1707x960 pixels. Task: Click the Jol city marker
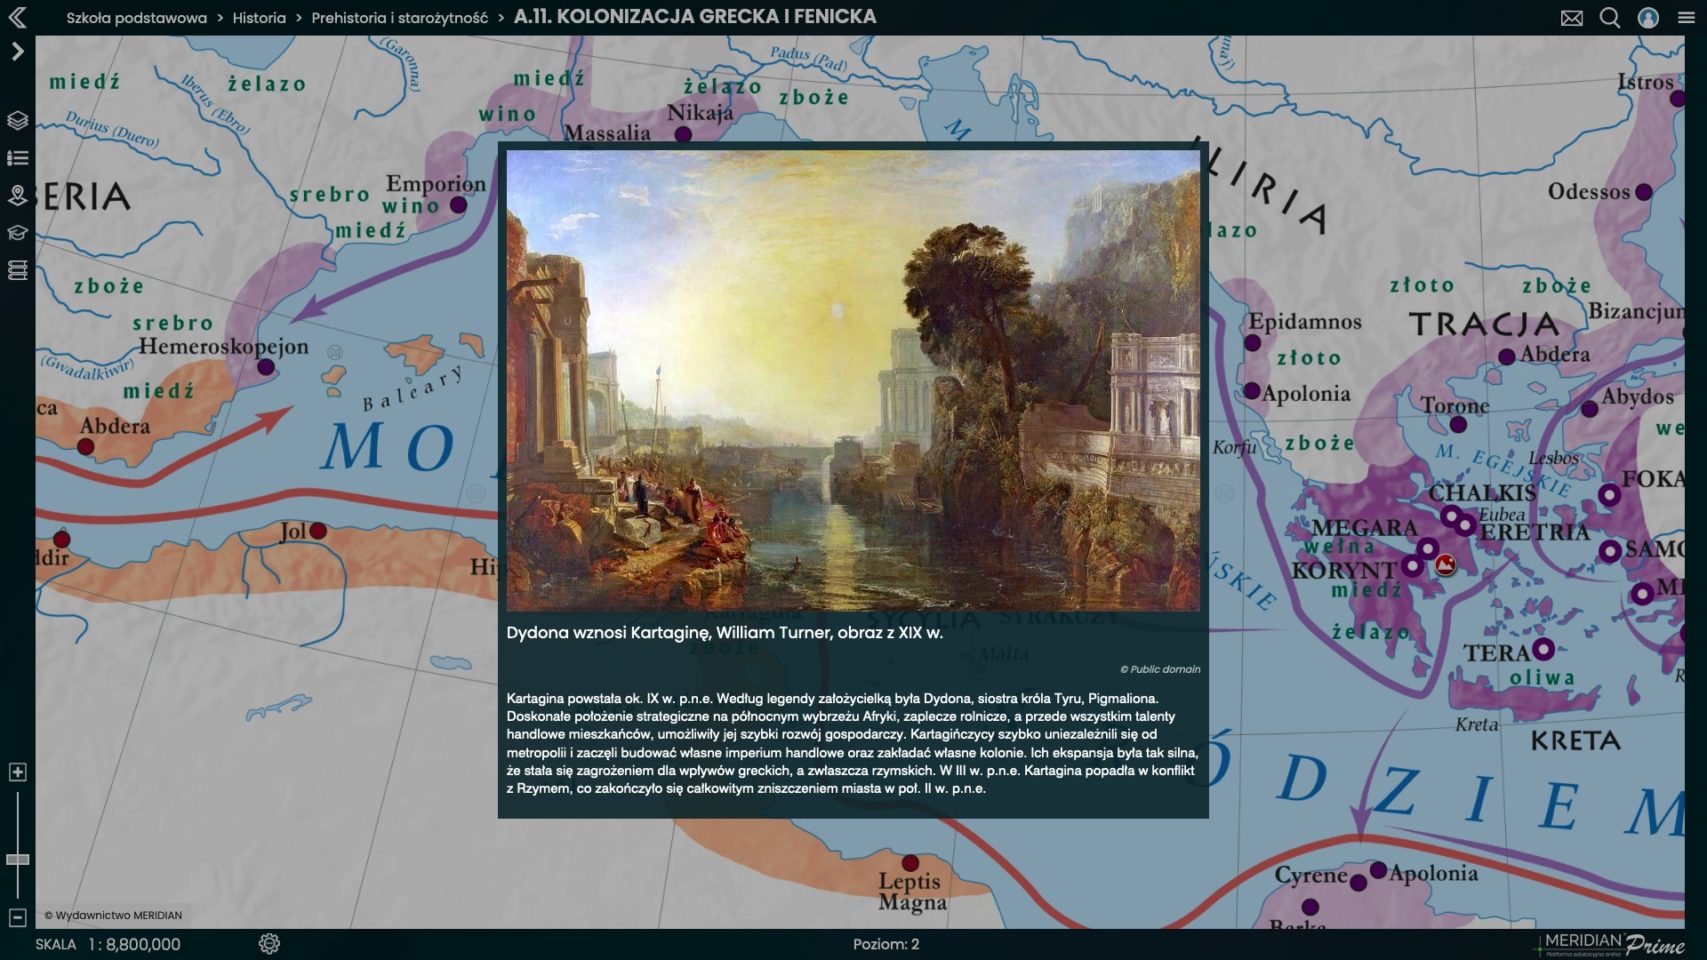click(318, 531)
